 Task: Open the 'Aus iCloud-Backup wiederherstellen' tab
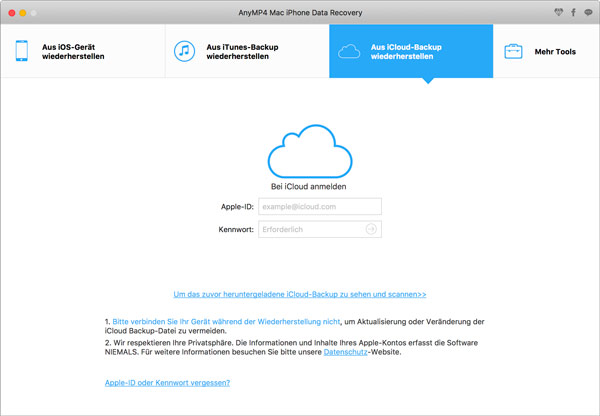(410, 52)
